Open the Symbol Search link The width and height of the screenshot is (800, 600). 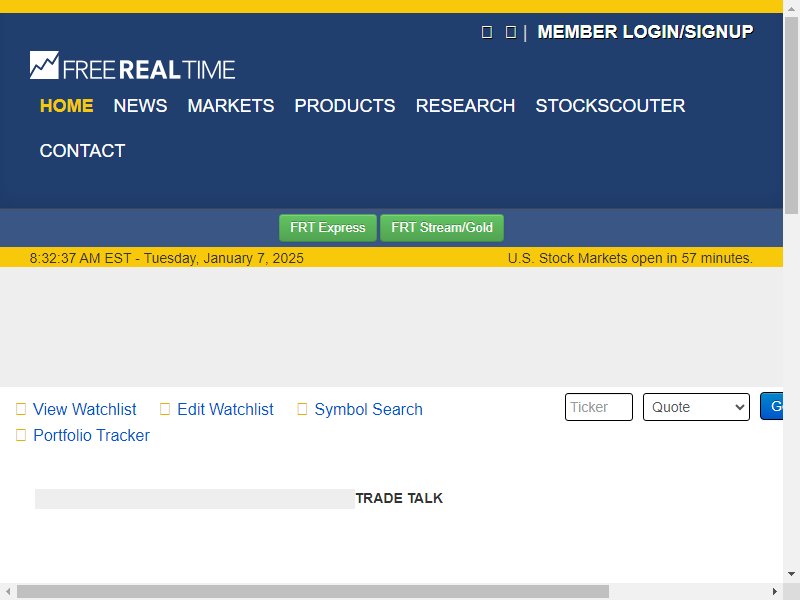[x=368, y=409]
